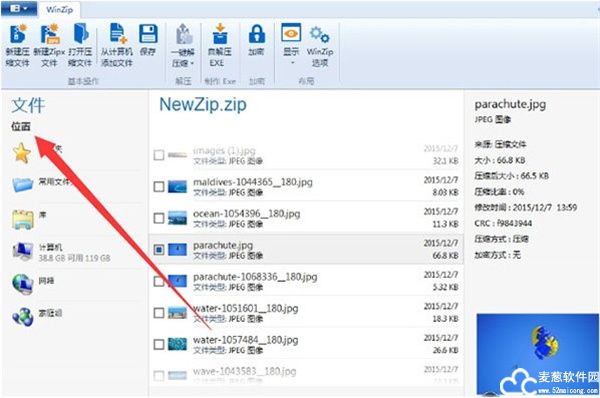Select file name parachute-1068336_180.jpg
This screenshot has width=600, height=398.
[255, 277]
